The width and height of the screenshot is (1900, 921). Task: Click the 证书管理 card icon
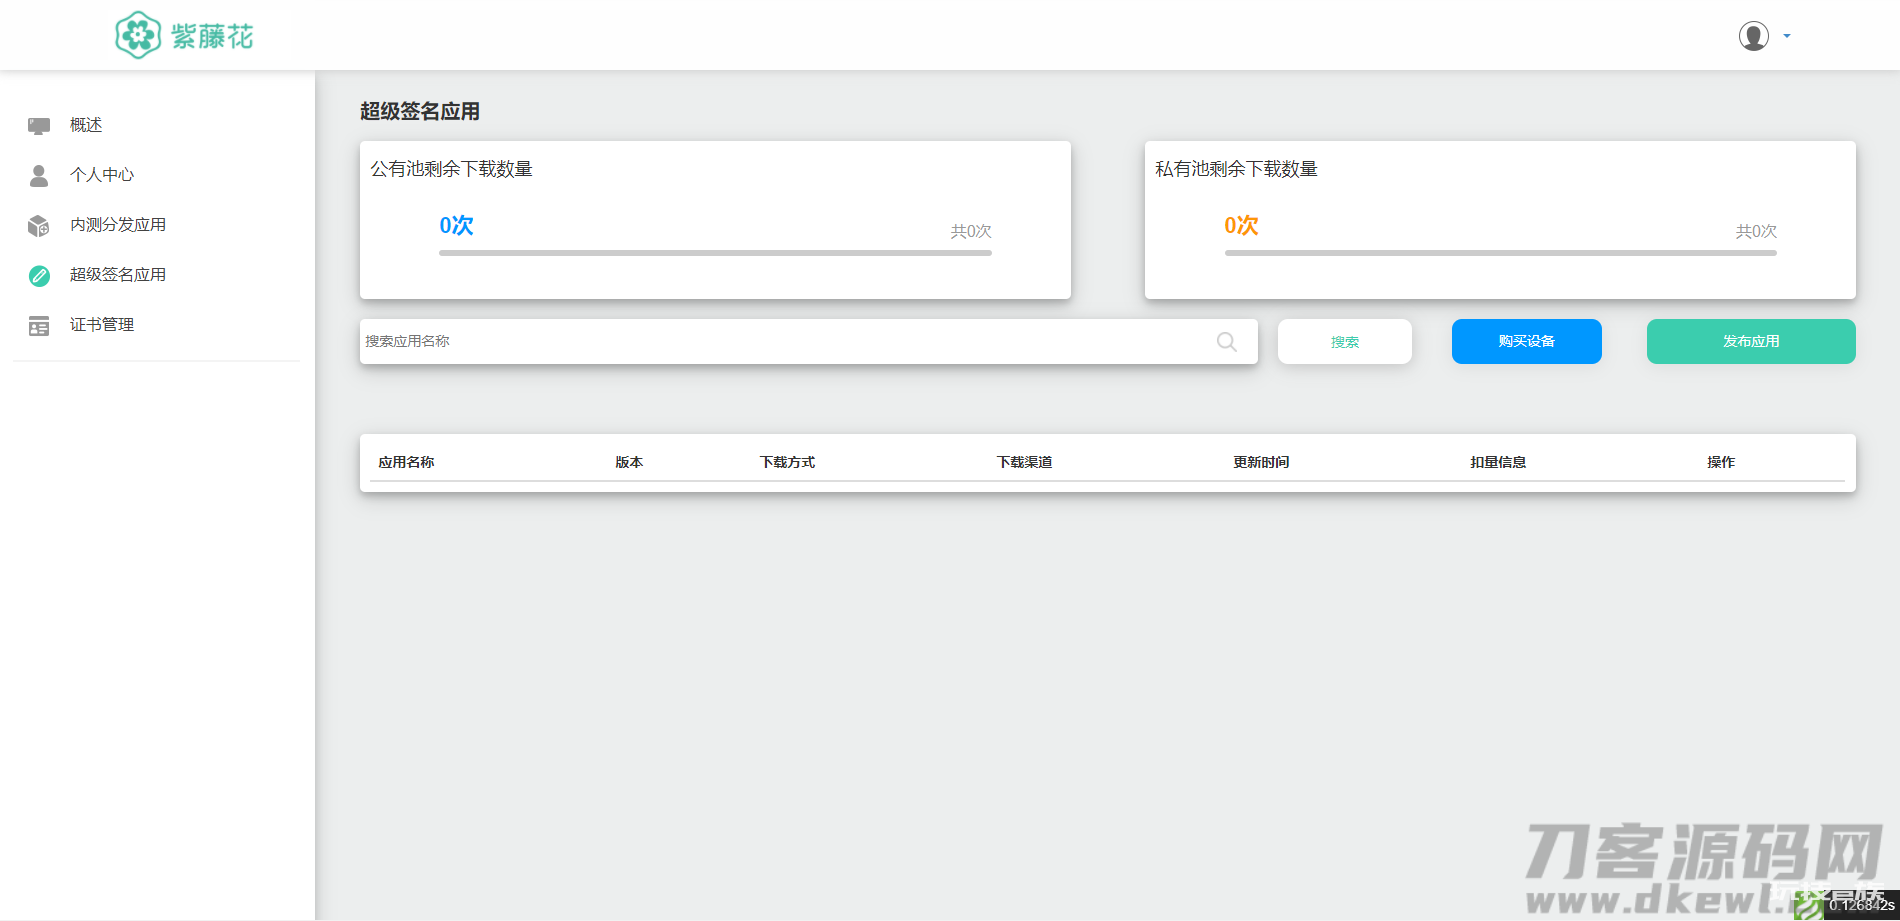39,326
